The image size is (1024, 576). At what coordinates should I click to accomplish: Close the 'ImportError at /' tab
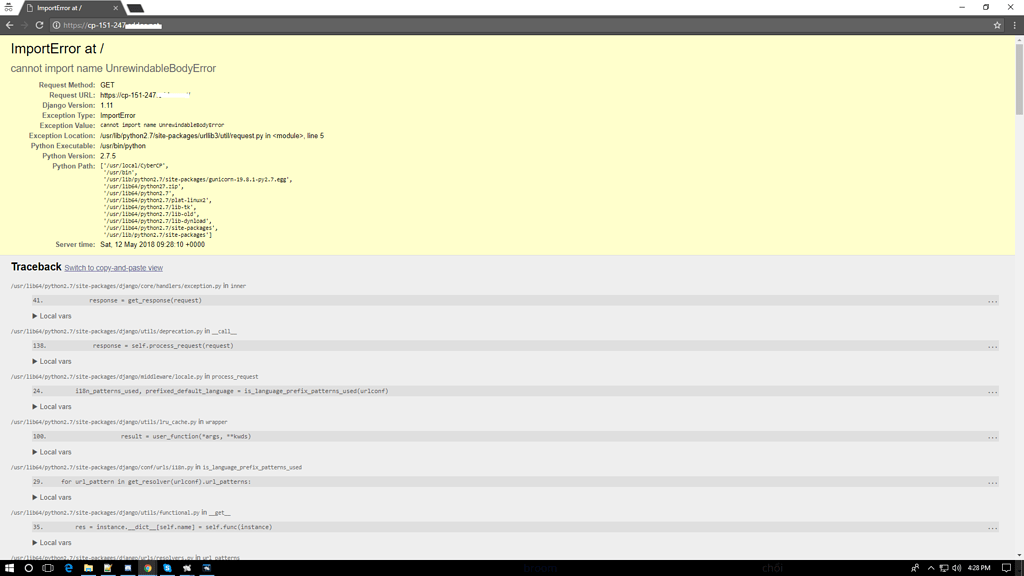(x=116, y=8)
